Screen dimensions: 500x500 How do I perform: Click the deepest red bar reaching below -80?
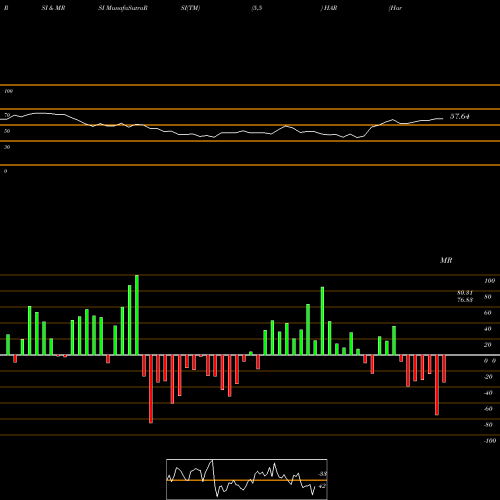[x=151, y=389]
